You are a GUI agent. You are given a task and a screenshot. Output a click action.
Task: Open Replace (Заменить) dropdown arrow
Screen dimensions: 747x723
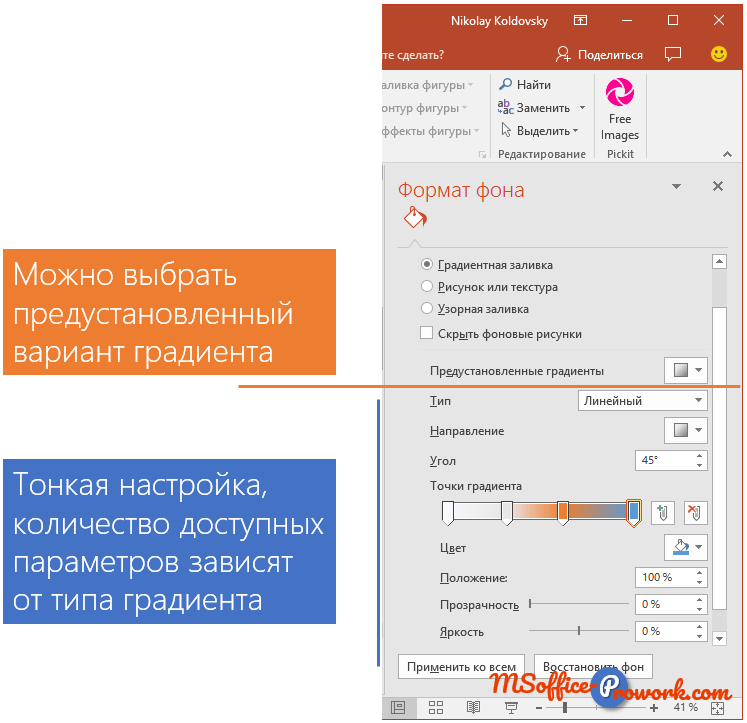coord(582,108)
